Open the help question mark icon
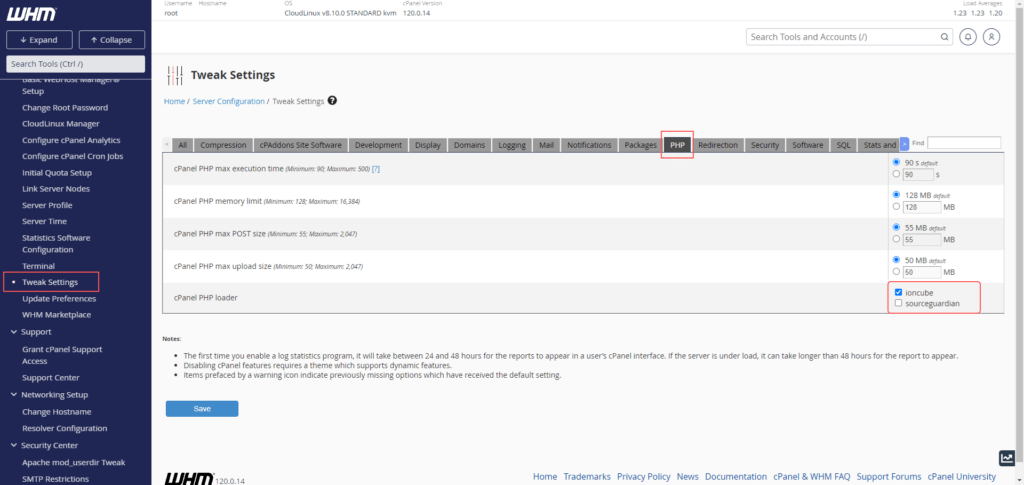The height and width of the screenshot is (485, 1024). click(x=332, y=101)
